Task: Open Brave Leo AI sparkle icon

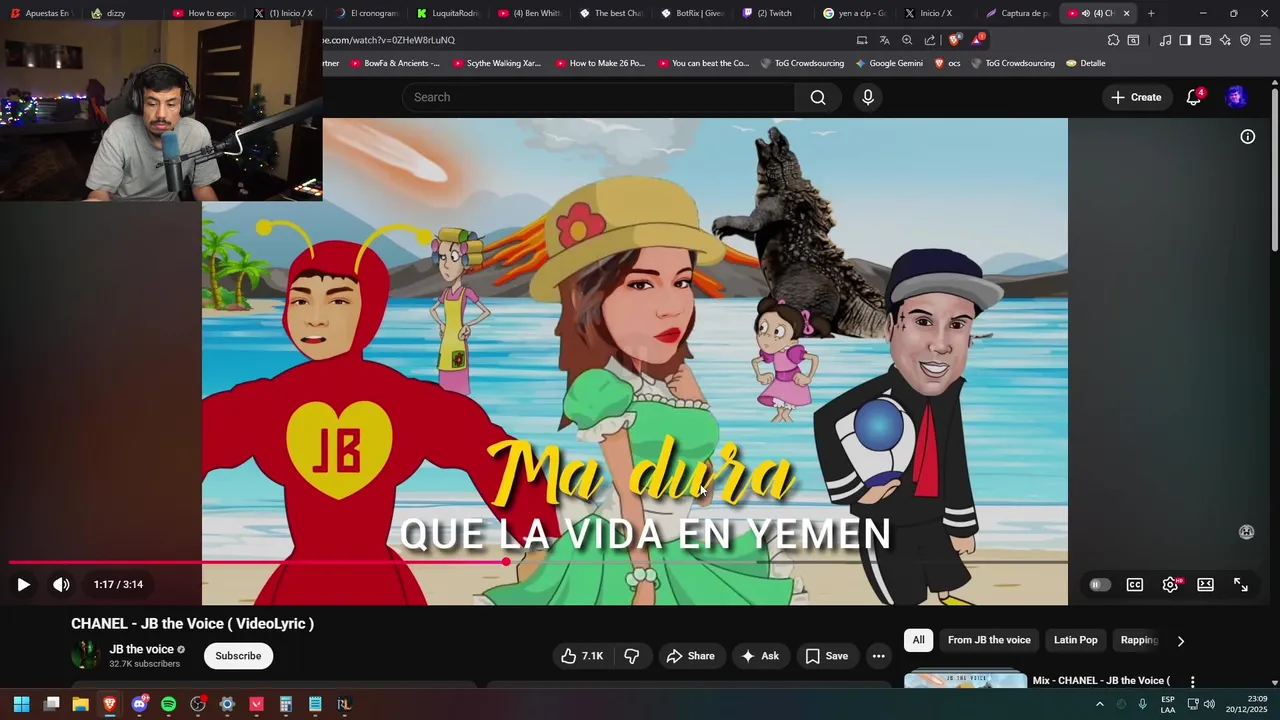Action: pyautogui.click(x=1225, y=40)
